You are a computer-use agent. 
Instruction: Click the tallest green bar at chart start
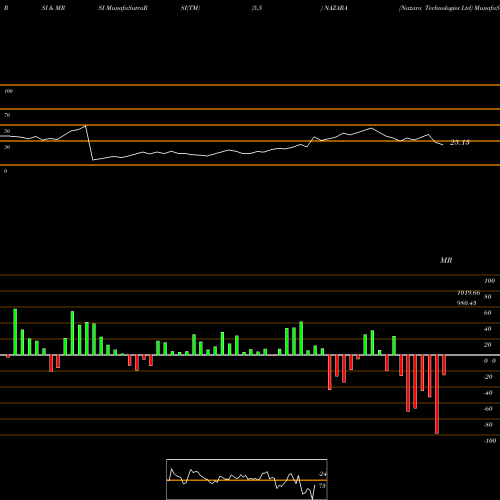(15, 332)
